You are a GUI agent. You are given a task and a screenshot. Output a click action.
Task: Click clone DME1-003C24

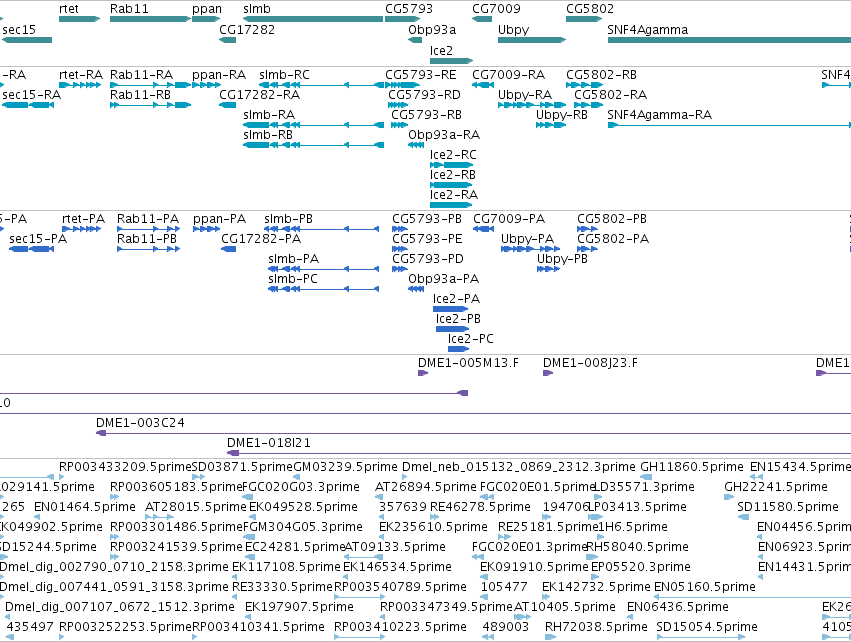(473, 433)
